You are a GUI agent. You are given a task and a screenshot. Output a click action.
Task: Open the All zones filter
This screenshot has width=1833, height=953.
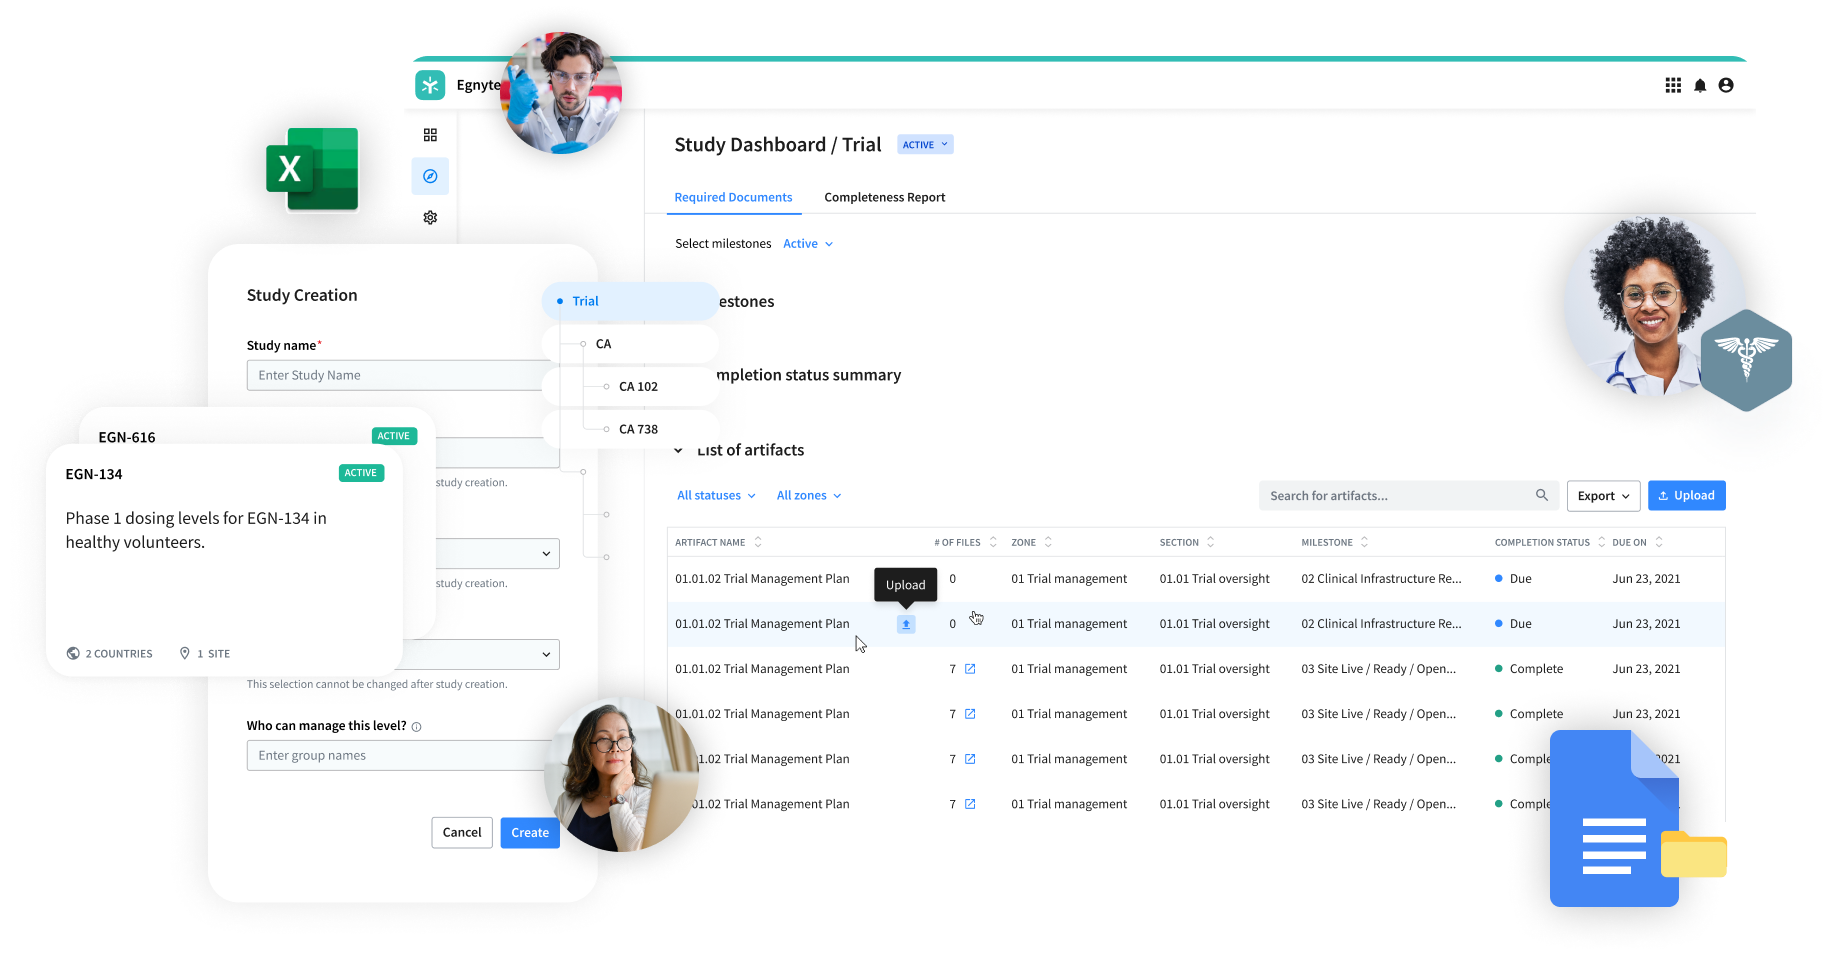809,496
